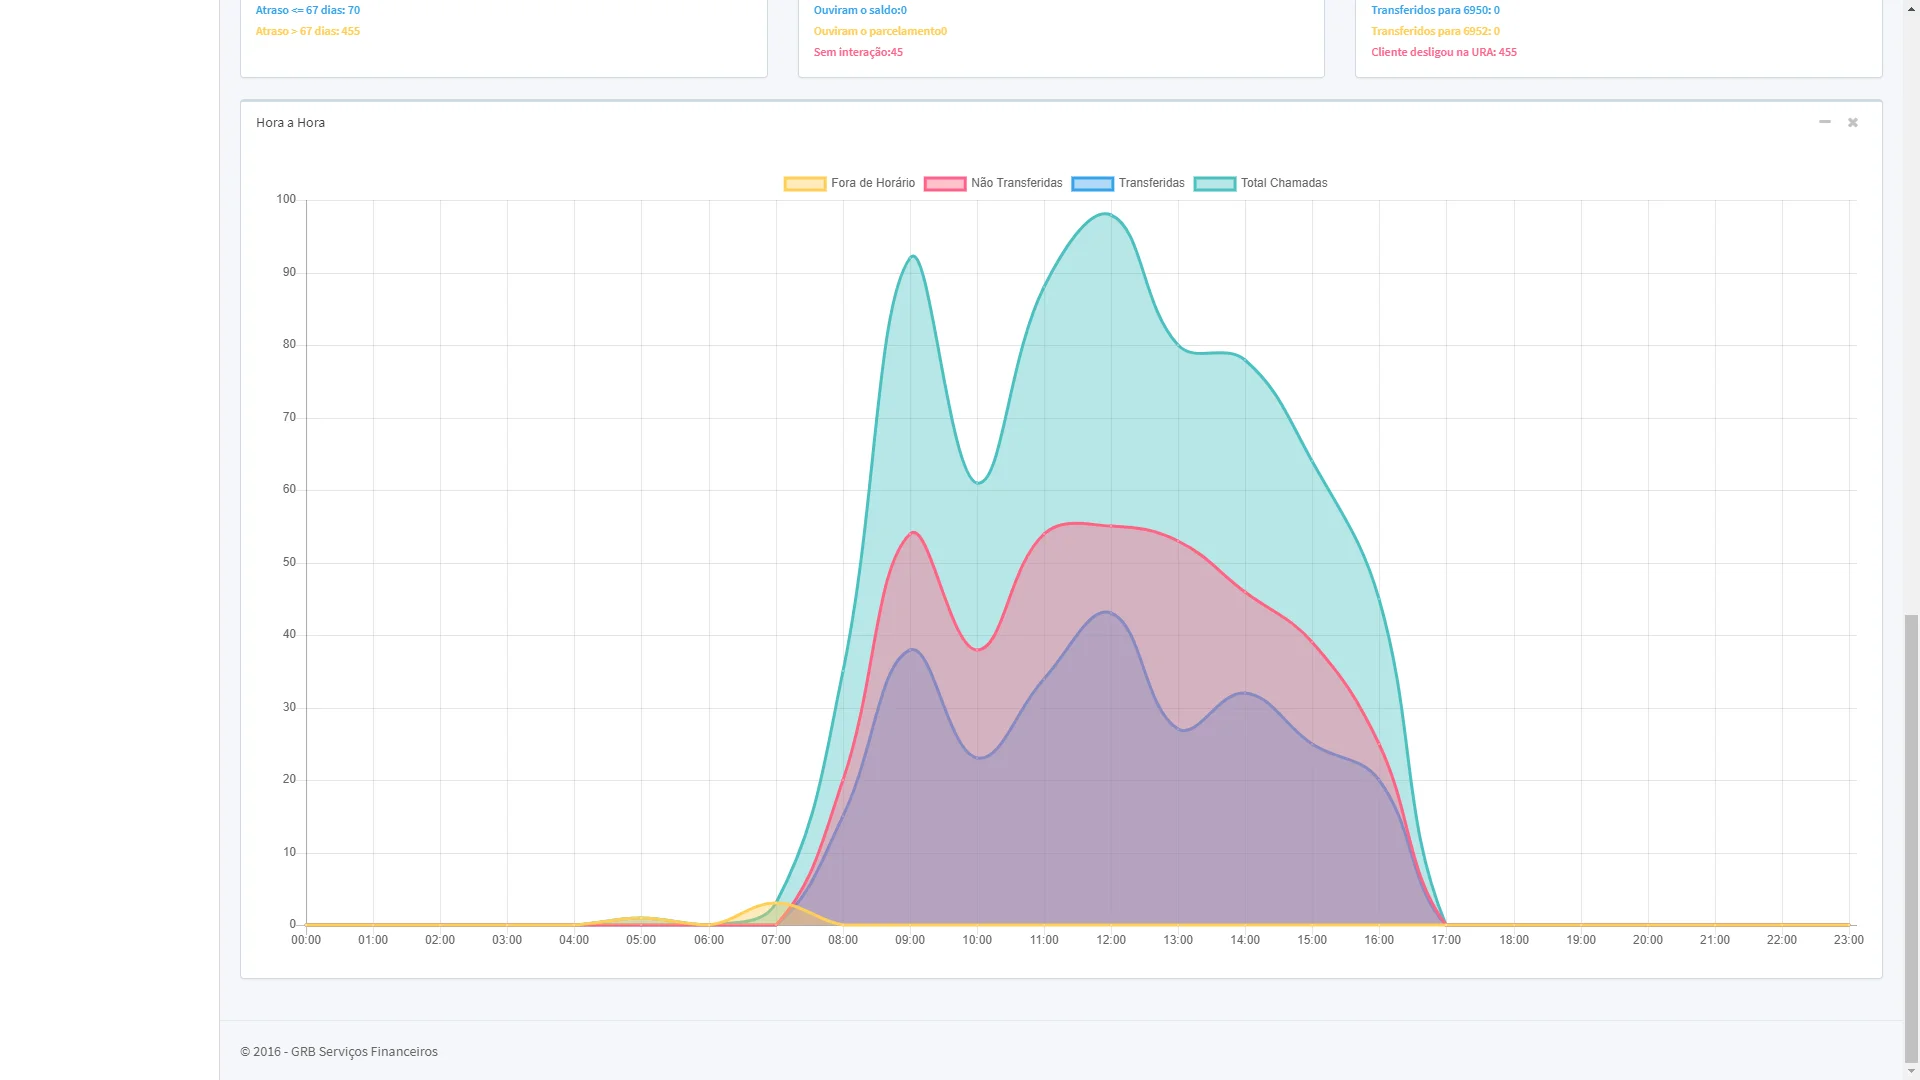Screen dimensions: 1920x1080
Task: Click the Atraso > 67 dias: 455 text
Action: (307, 31)
